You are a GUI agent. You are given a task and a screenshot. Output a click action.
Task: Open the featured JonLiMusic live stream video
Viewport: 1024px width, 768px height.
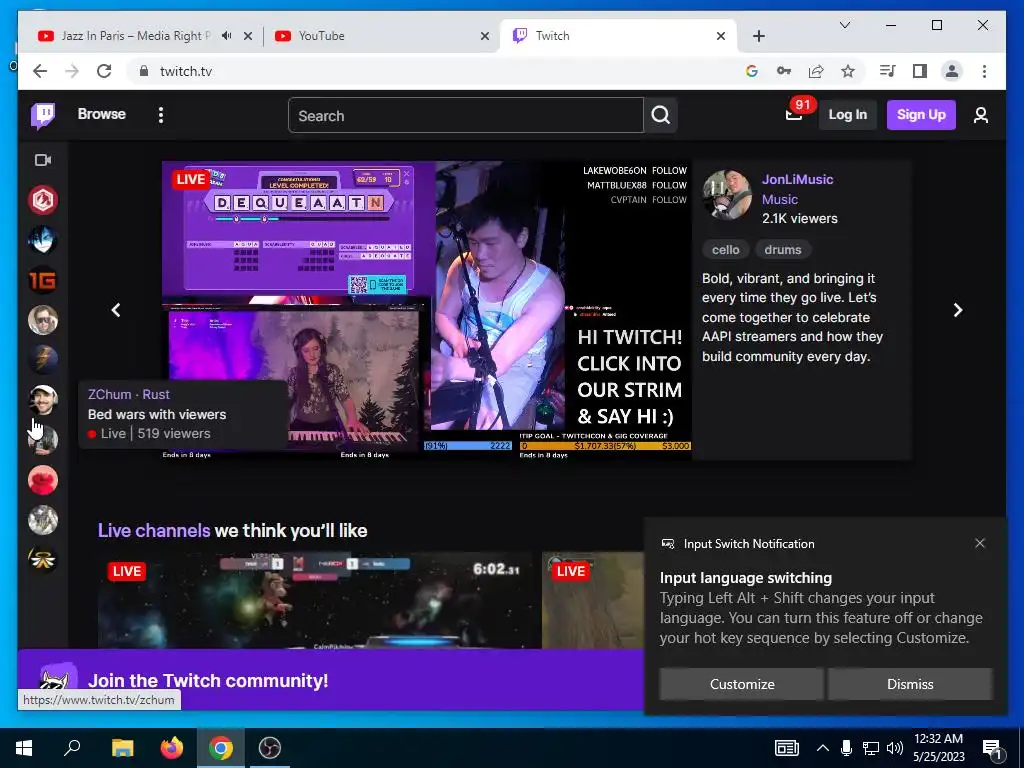[x=427, y=310]
